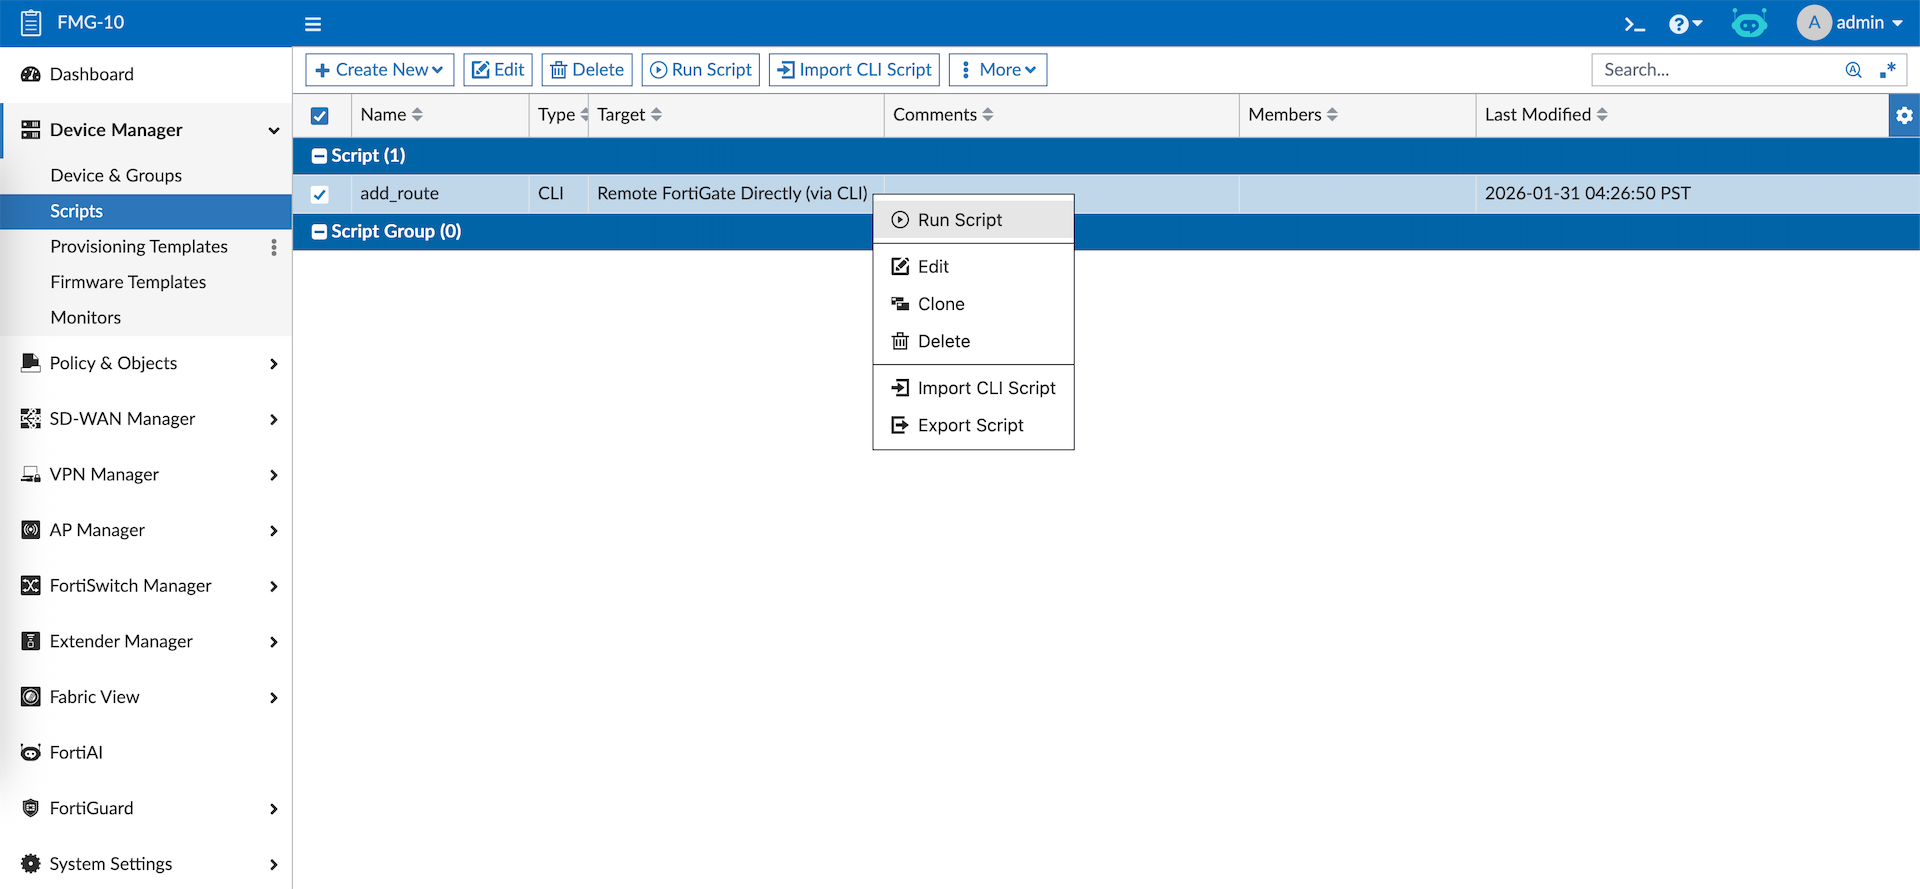
Task: Open the help question mark menu
Action: click(x=1684, y=24)
